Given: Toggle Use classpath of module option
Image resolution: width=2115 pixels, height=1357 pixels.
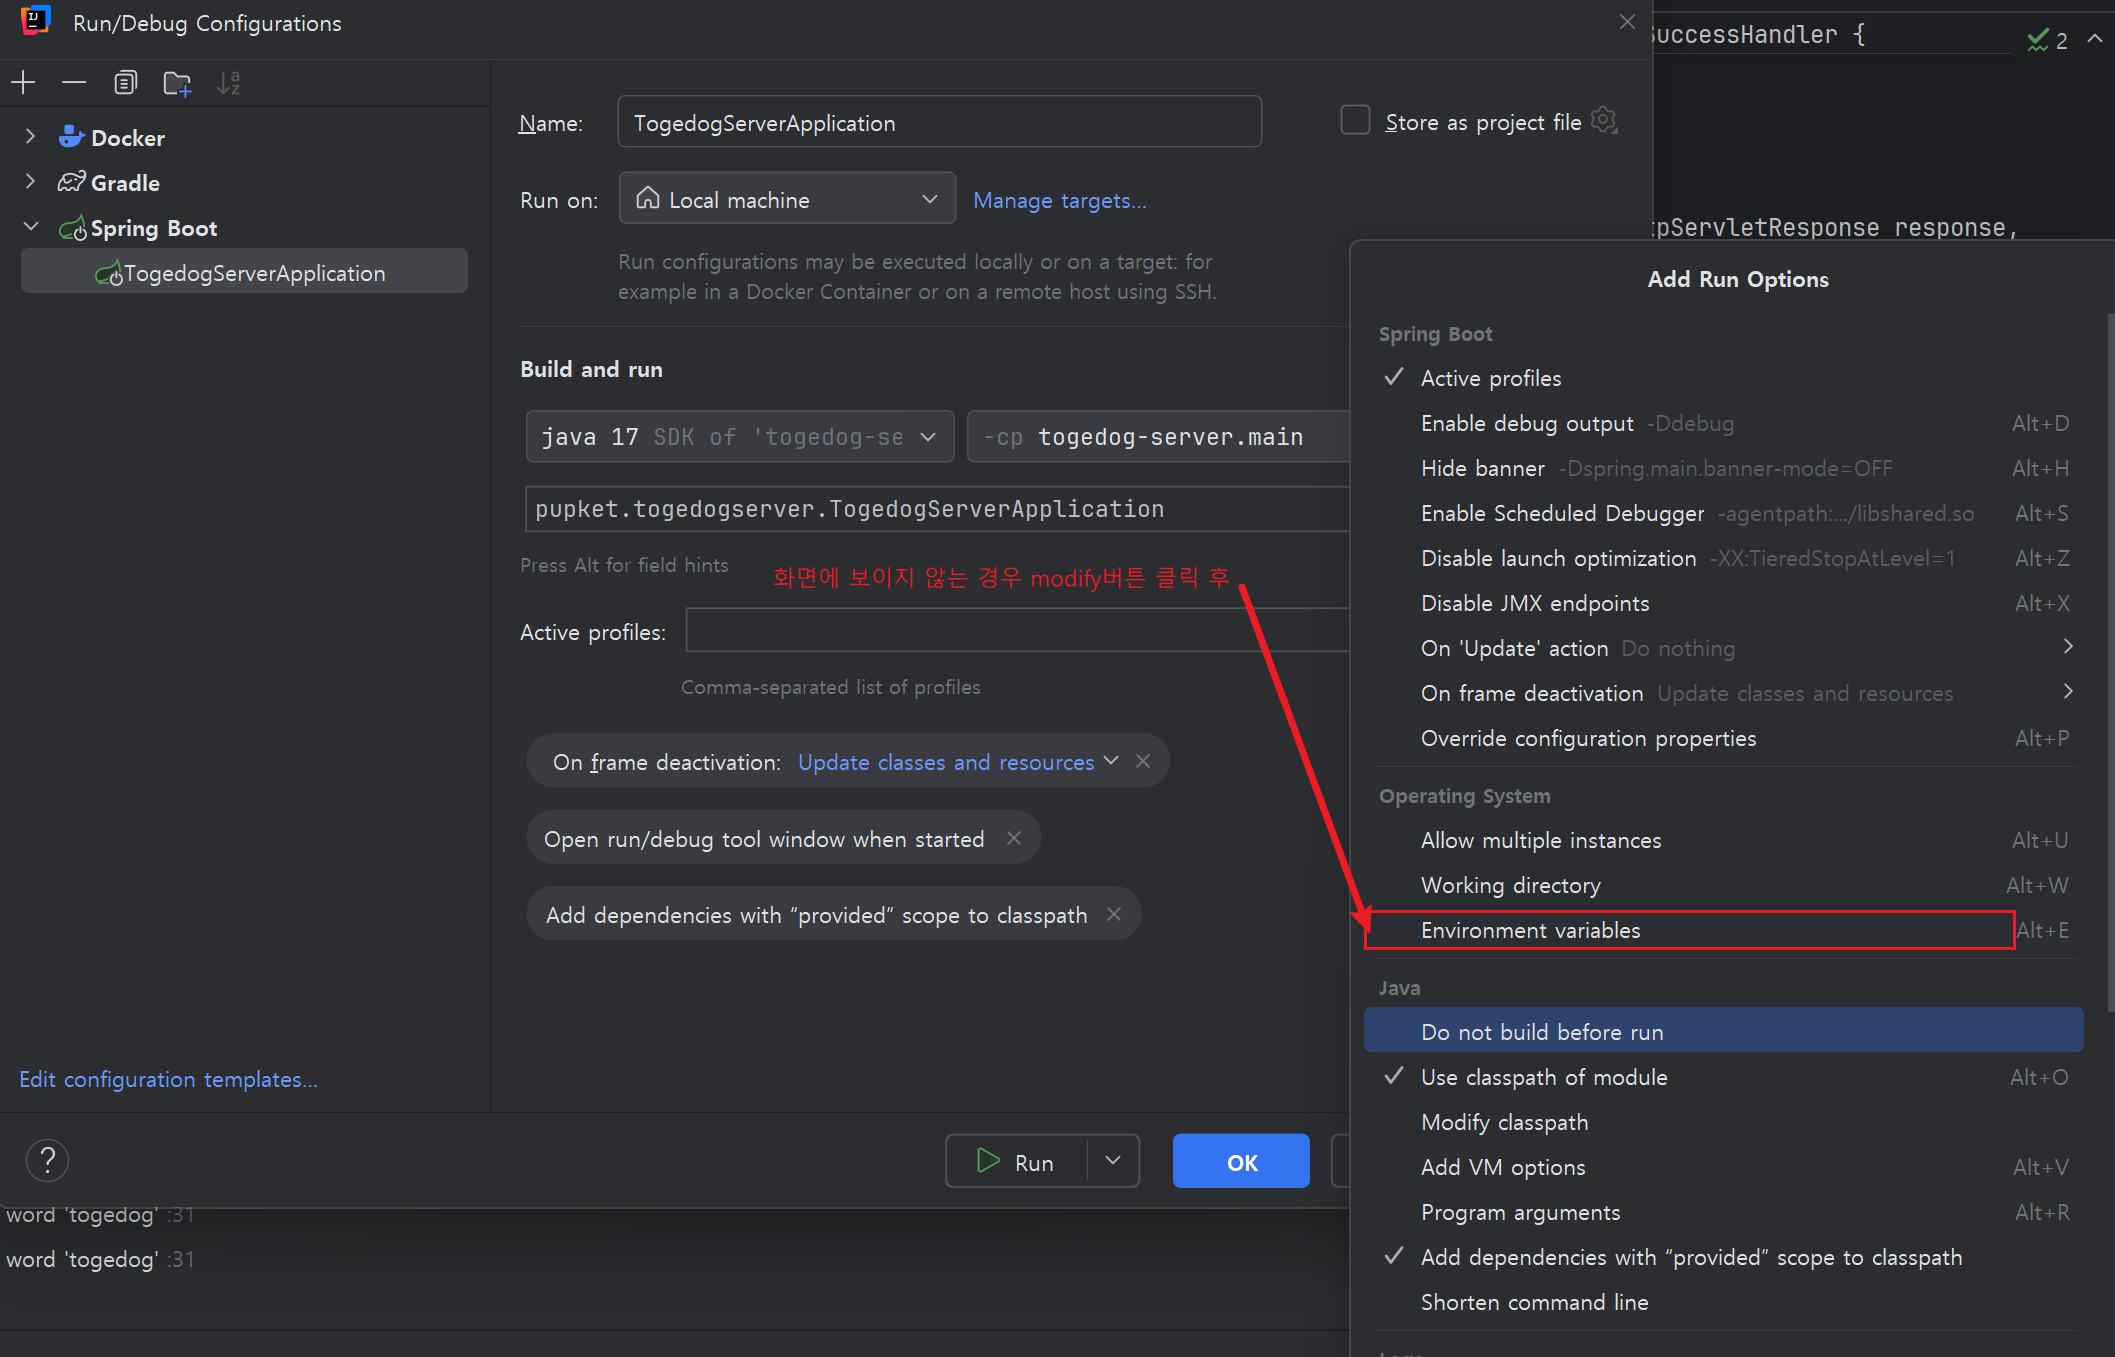Looking at the screenshot, I should 1543,1077.
